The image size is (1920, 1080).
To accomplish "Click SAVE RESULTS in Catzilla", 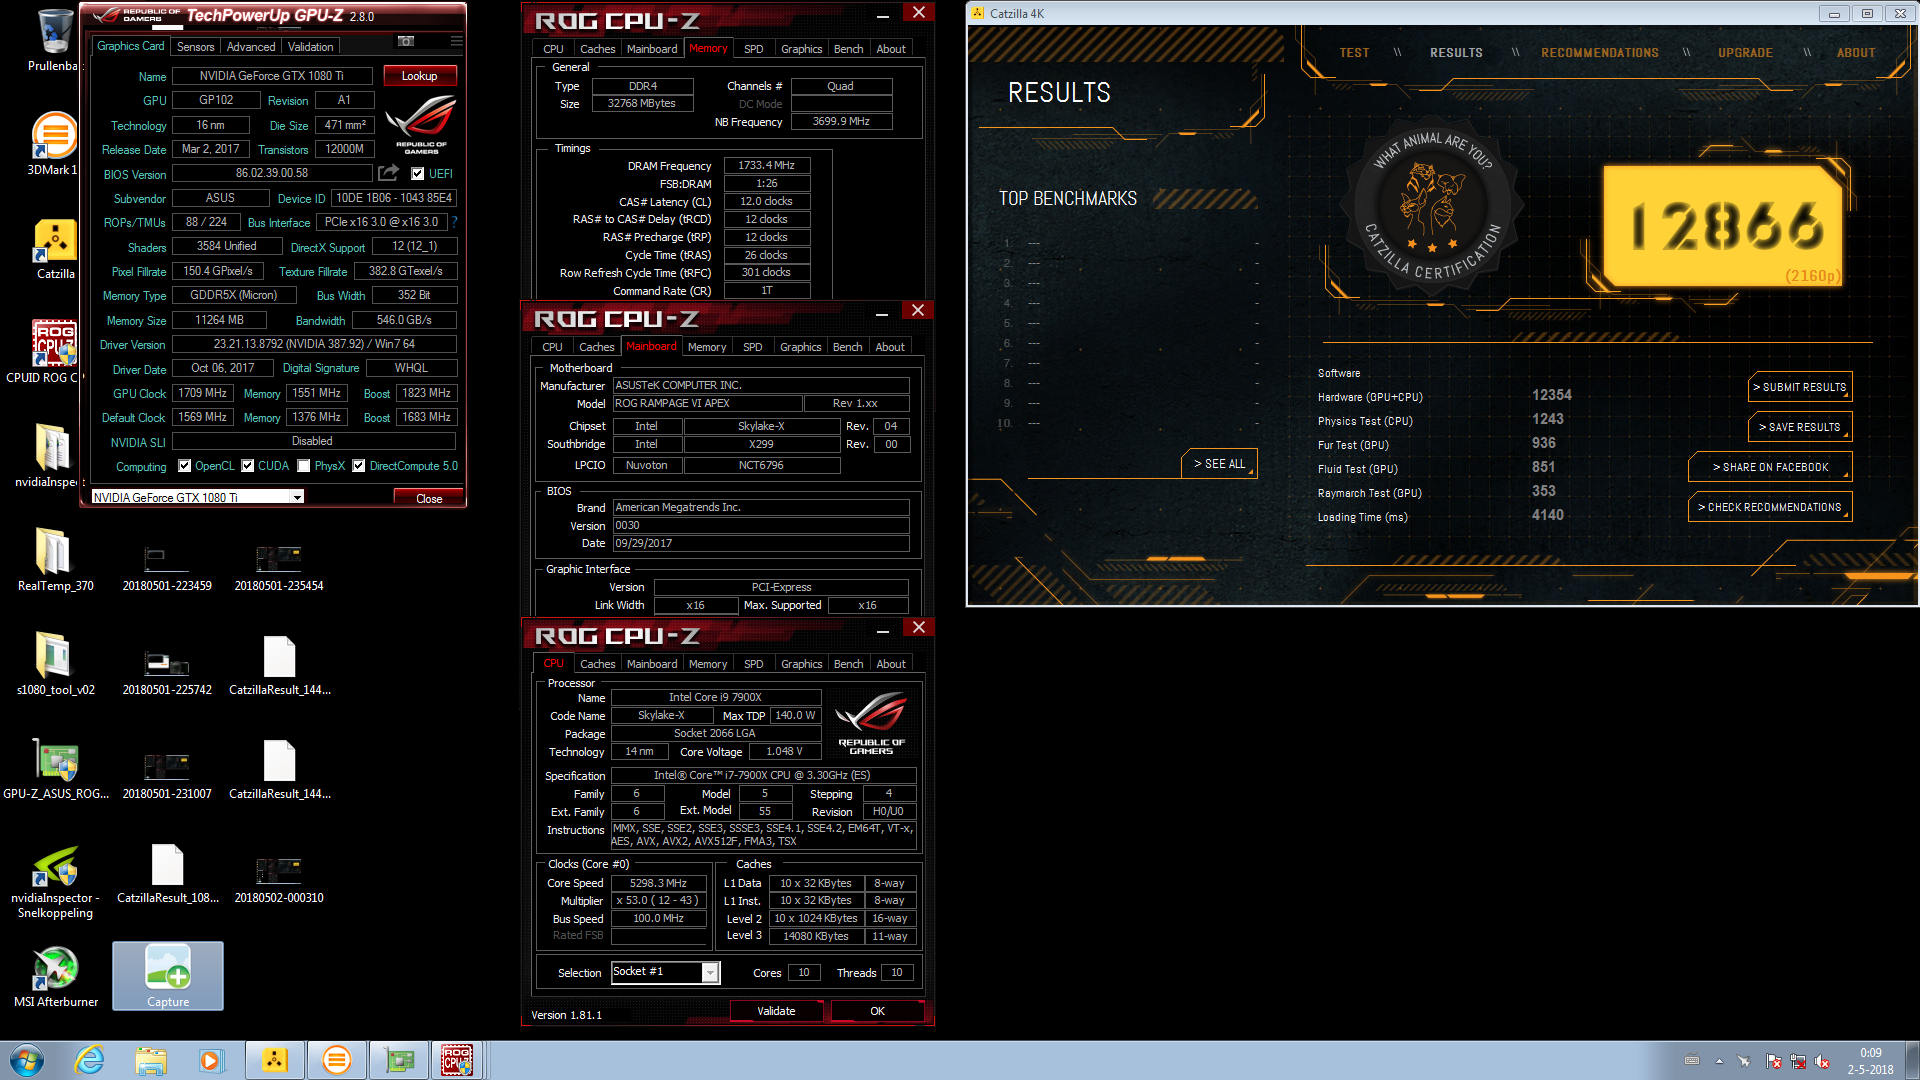I will pyautogui.click(x=1799, y=427).
